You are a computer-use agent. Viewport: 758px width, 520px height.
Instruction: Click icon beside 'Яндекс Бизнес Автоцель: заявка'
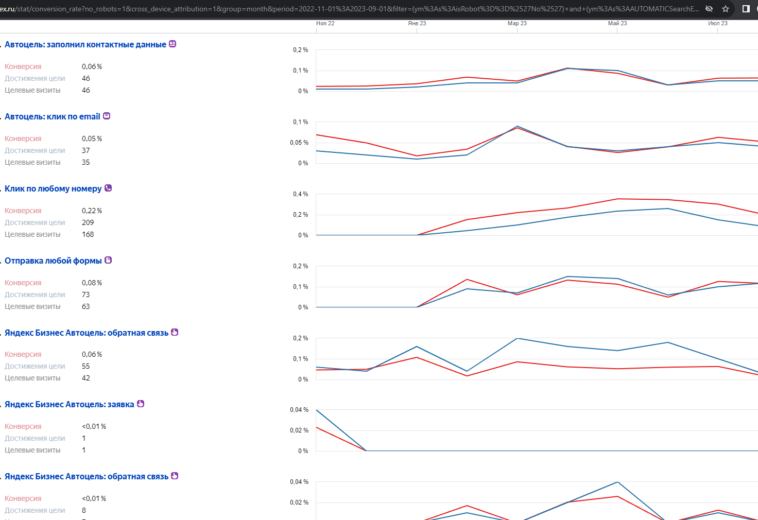pos(141,404)
